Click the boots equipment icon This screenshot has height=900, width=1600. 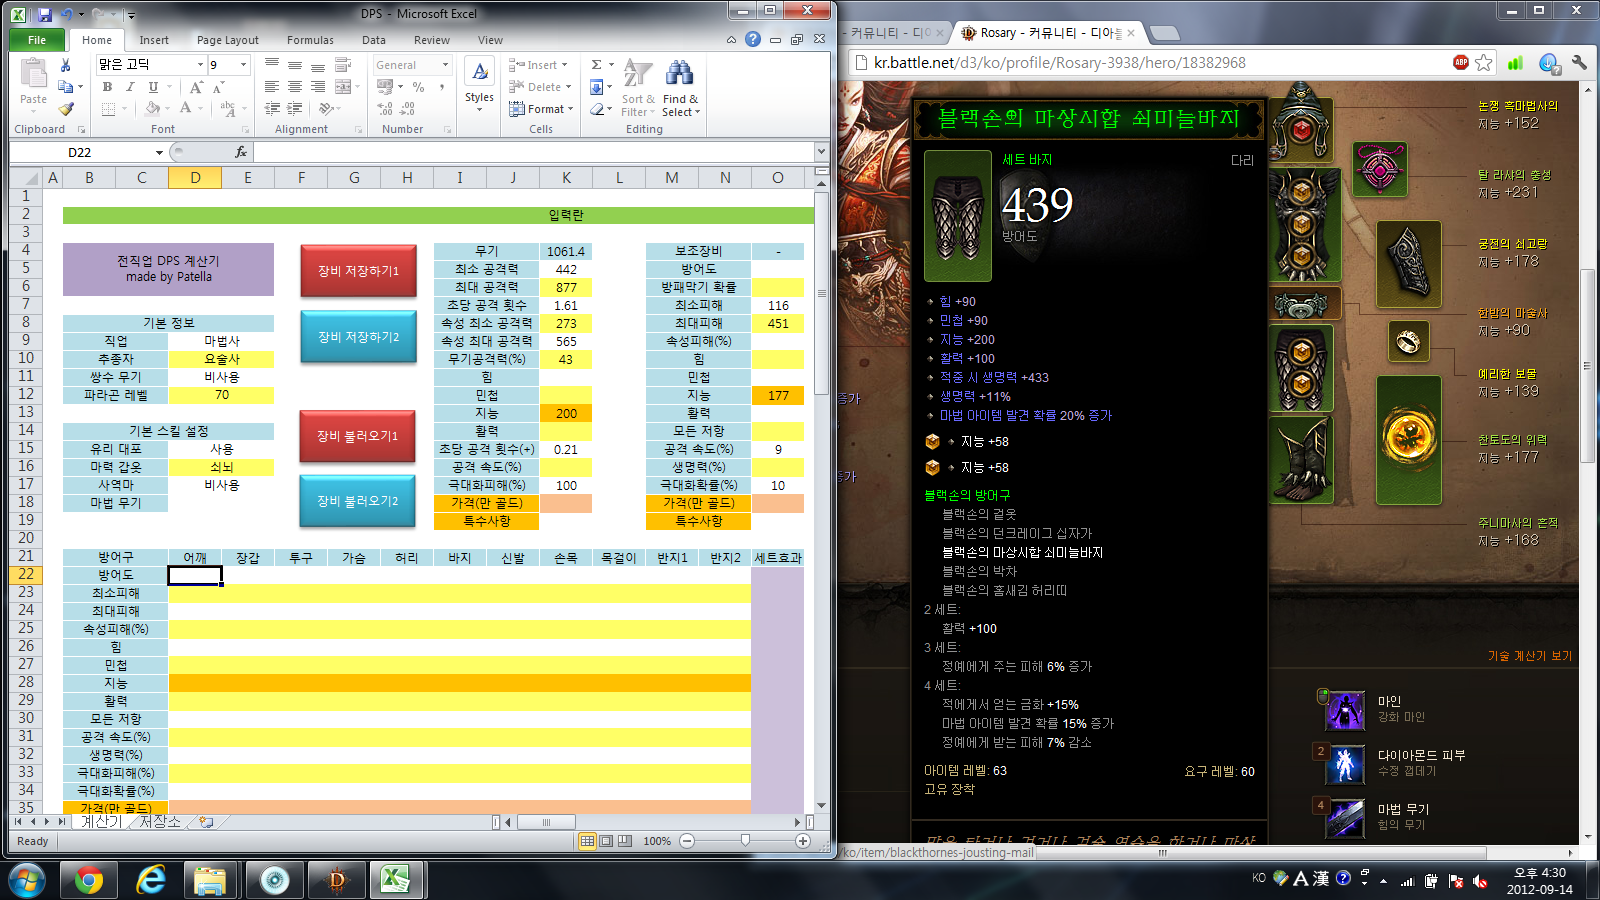point(1301,460)
